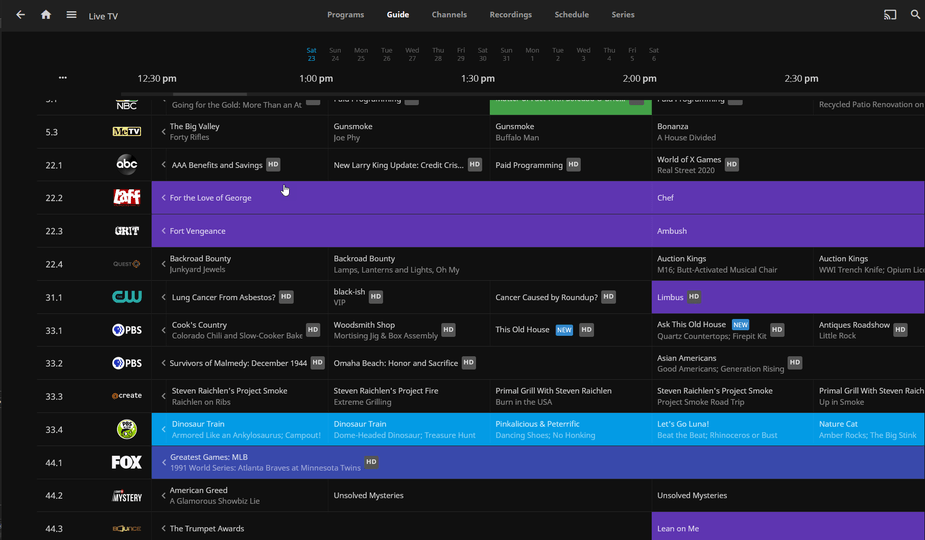This screenshot has width=925, height=540.
Task: Open Let's Go Luna! program
Action: click(732, 429)
